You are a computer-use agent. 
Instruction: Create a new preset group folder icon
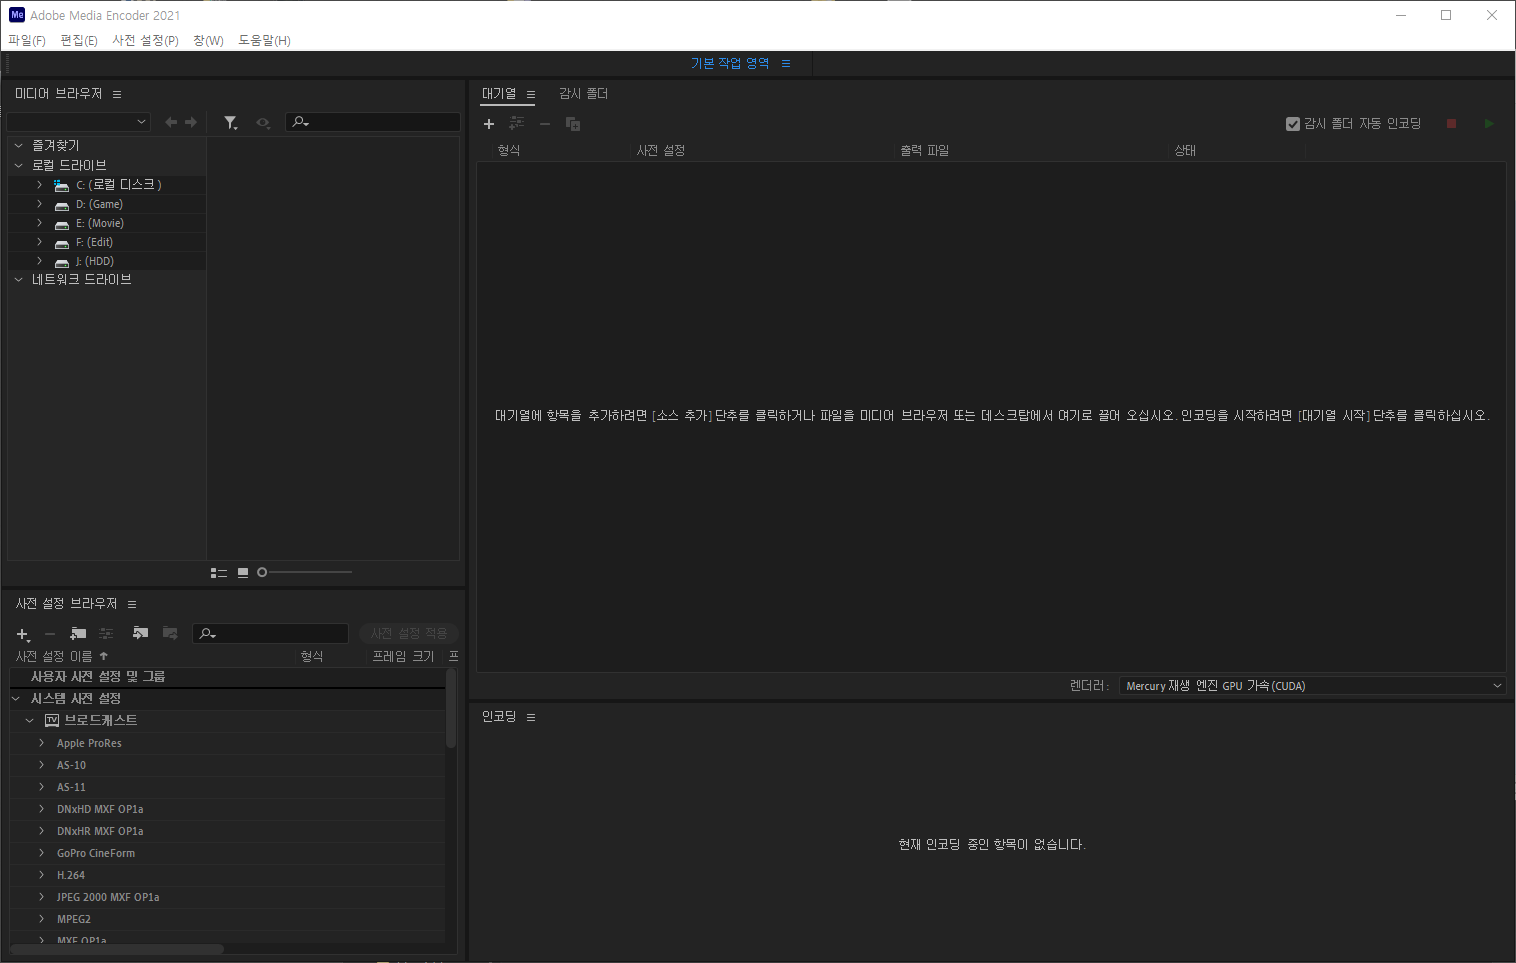(x=78, y=634)
